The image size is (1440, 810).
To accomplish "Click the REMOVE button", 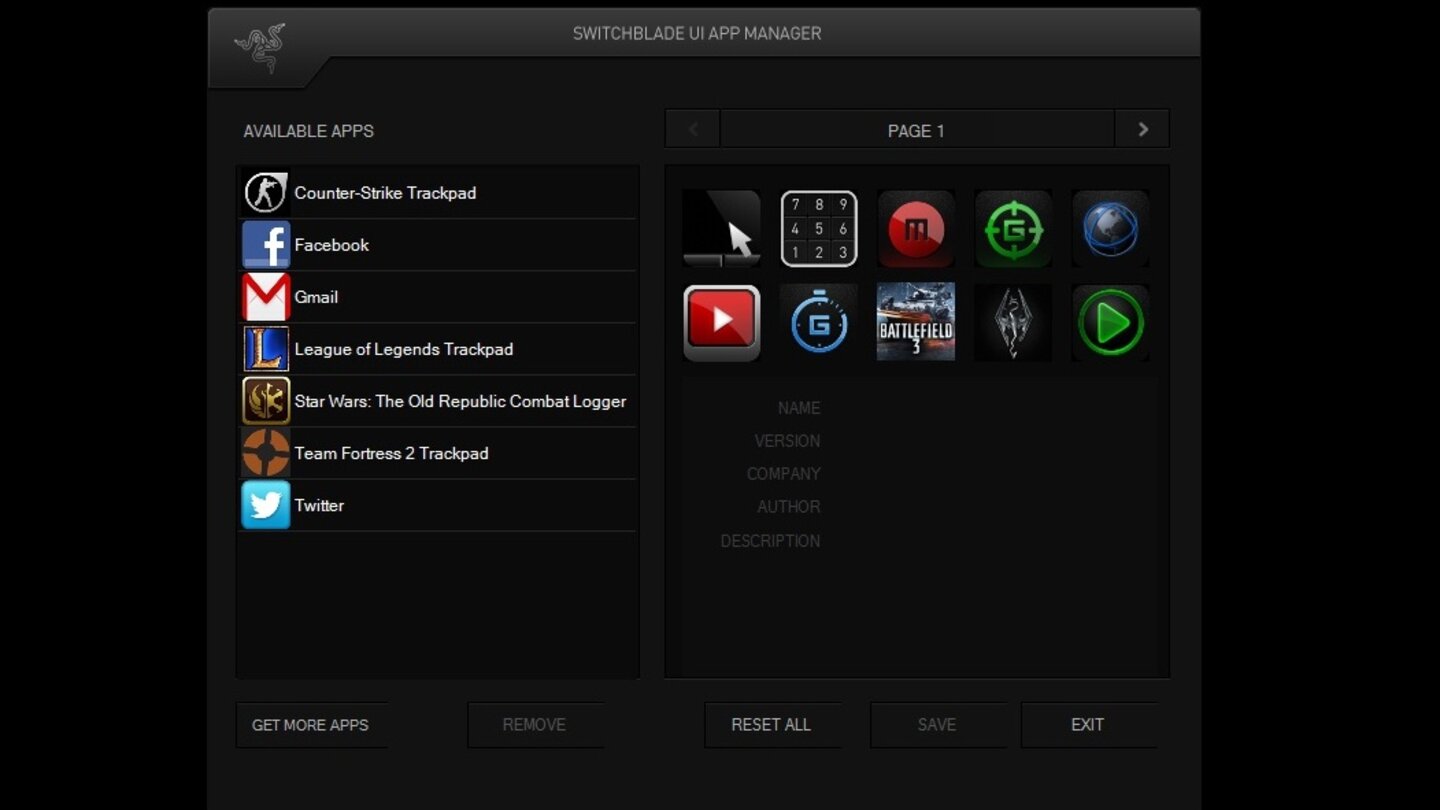I will (x=535, y=725).
